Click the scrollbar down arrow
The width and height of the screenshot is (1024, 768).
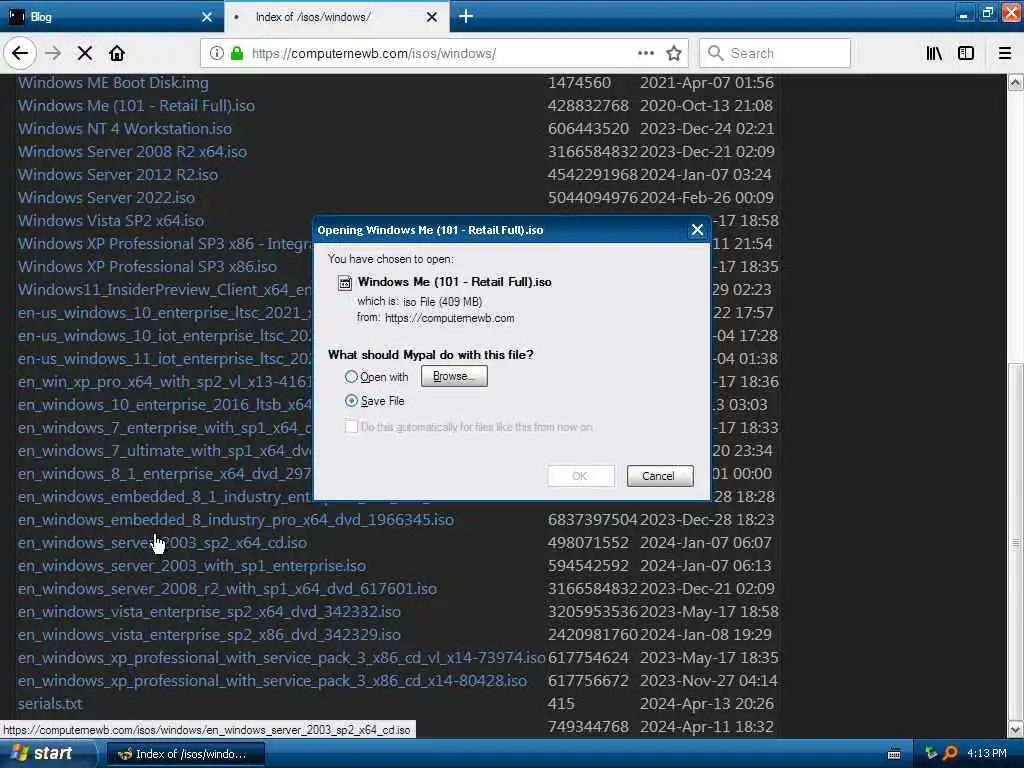pyautogui.click(x=1015, y=729)
